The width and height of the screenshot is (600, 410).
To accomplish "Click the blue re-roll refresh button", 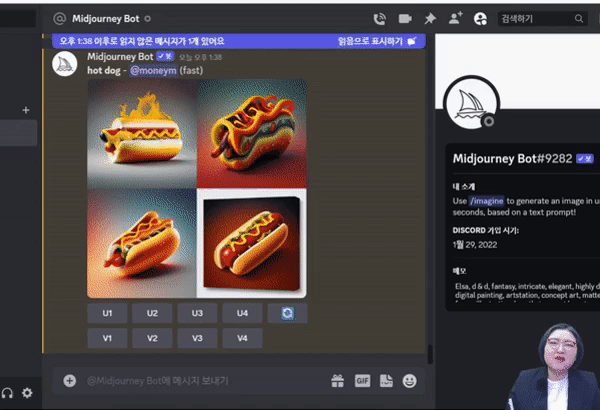I will pyautogui.click(x=288, y=313).
